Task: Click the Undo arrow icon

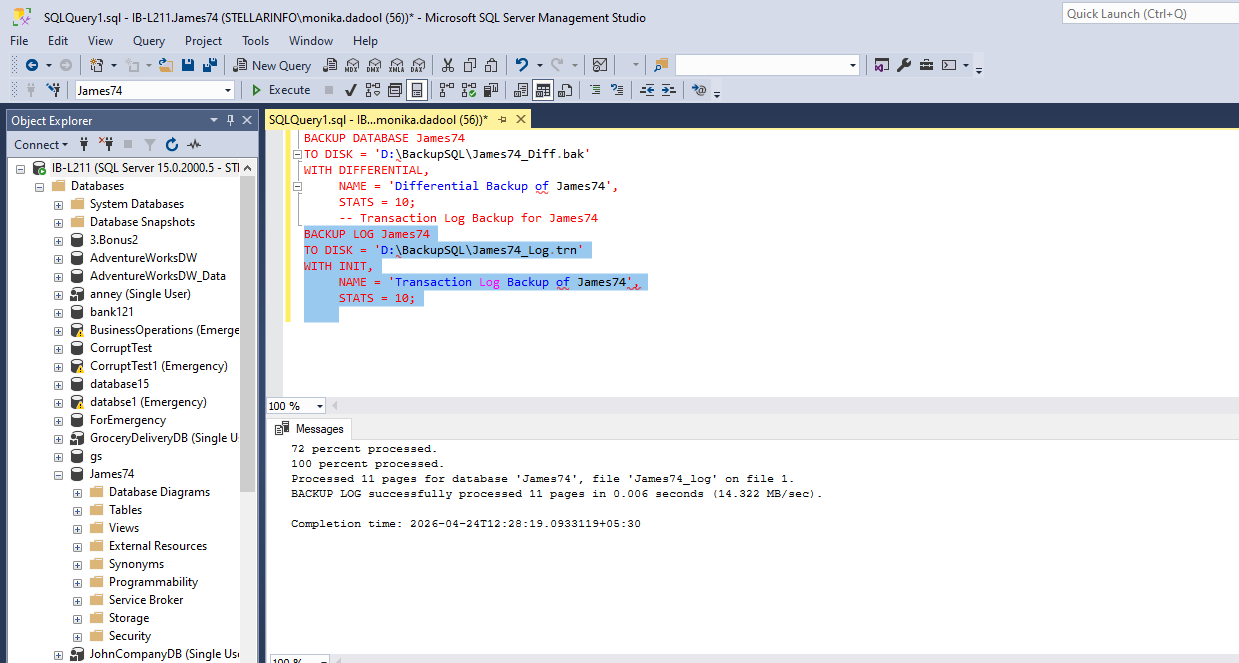Action: [522, 65]
